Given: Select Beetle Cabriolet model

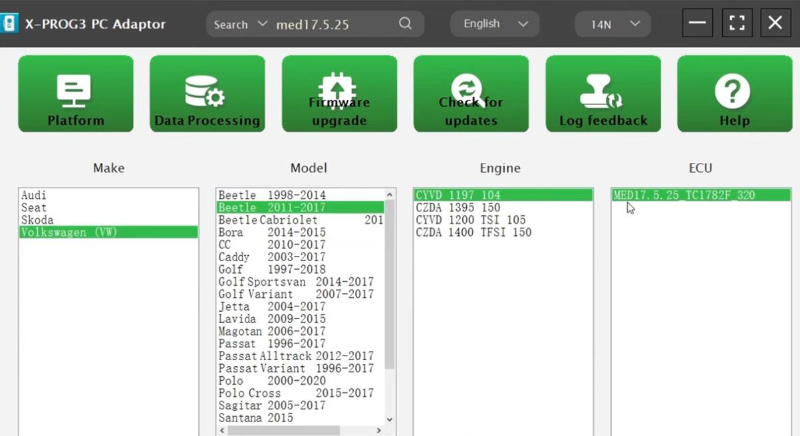Looking at the screenshot, I should coord(300,220).
